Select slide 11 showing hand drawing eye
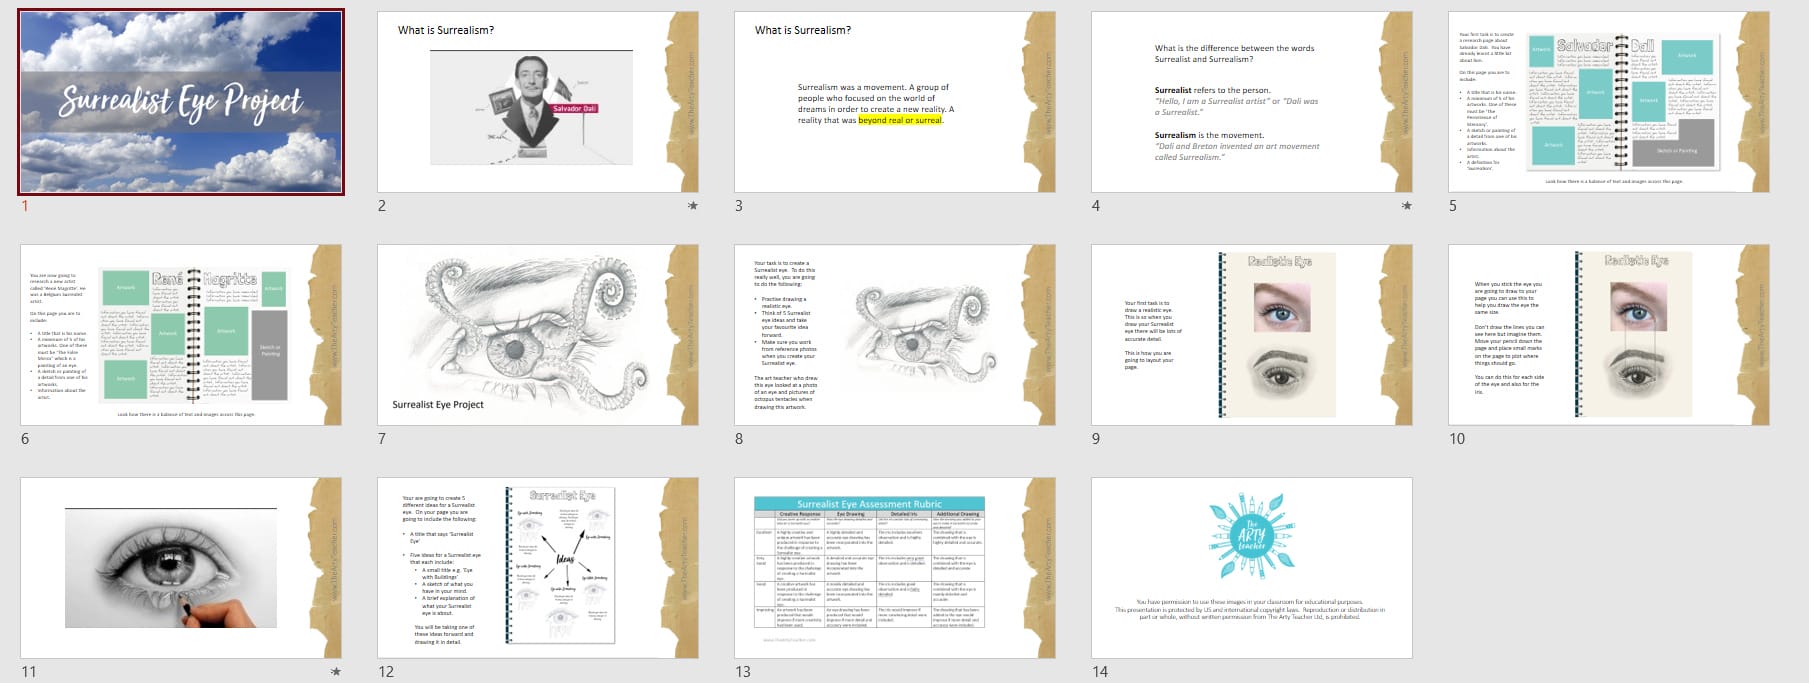 [181, 568]
